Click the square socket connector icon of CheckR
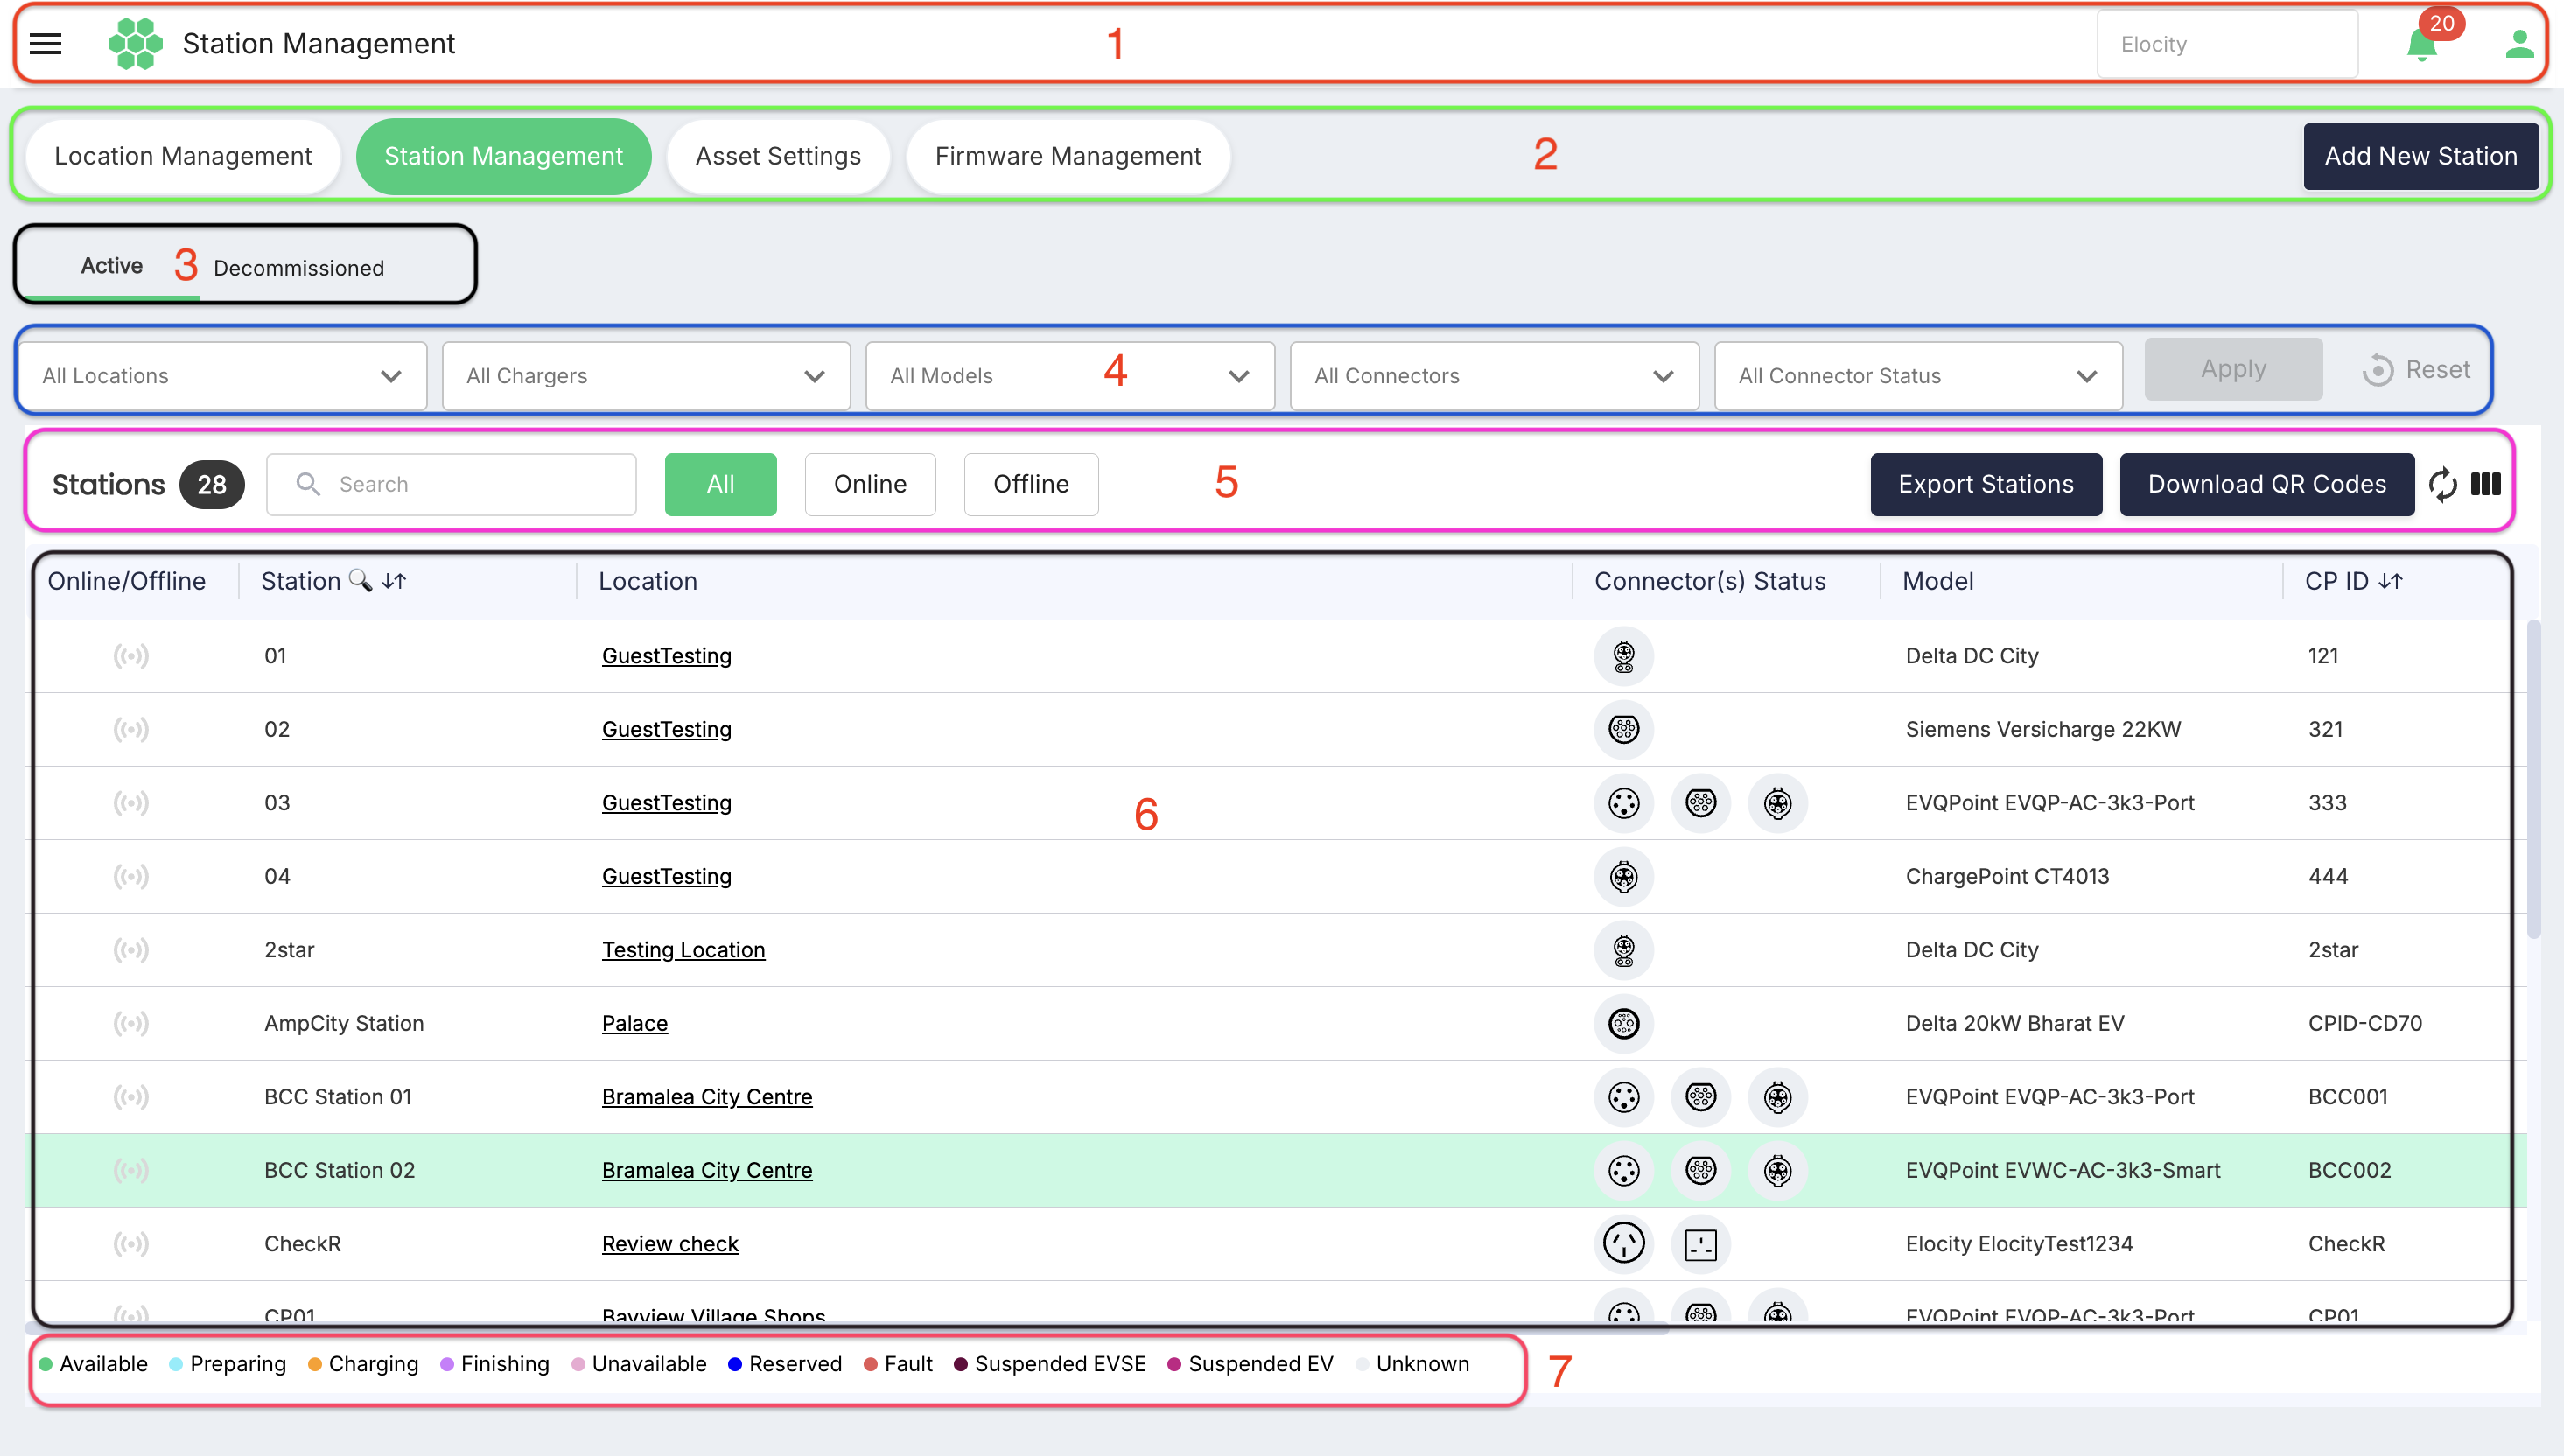The image size is (2564, 1456). (1700, 1244)
